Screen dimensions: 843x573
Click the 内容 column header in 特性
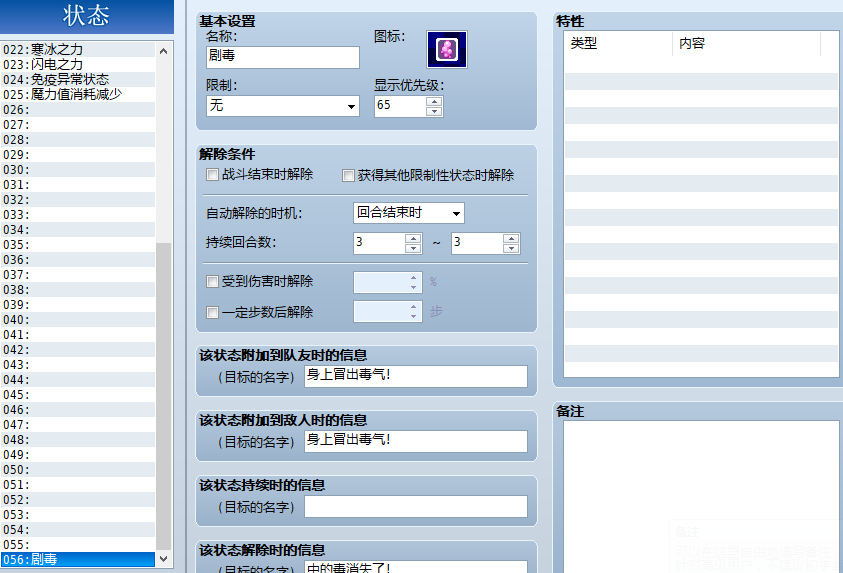coord(746,44)
